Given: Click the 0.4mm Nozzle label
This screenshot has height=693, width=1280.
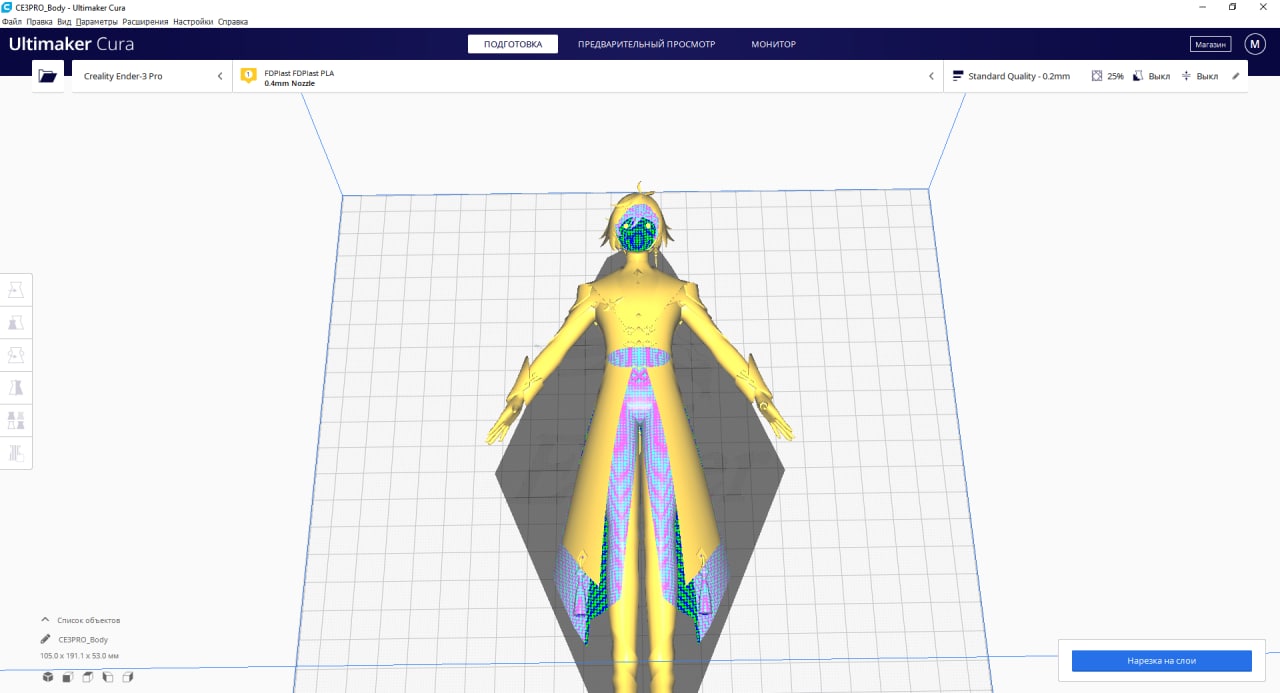Looking at the screenshot, I should click(289, 83).
